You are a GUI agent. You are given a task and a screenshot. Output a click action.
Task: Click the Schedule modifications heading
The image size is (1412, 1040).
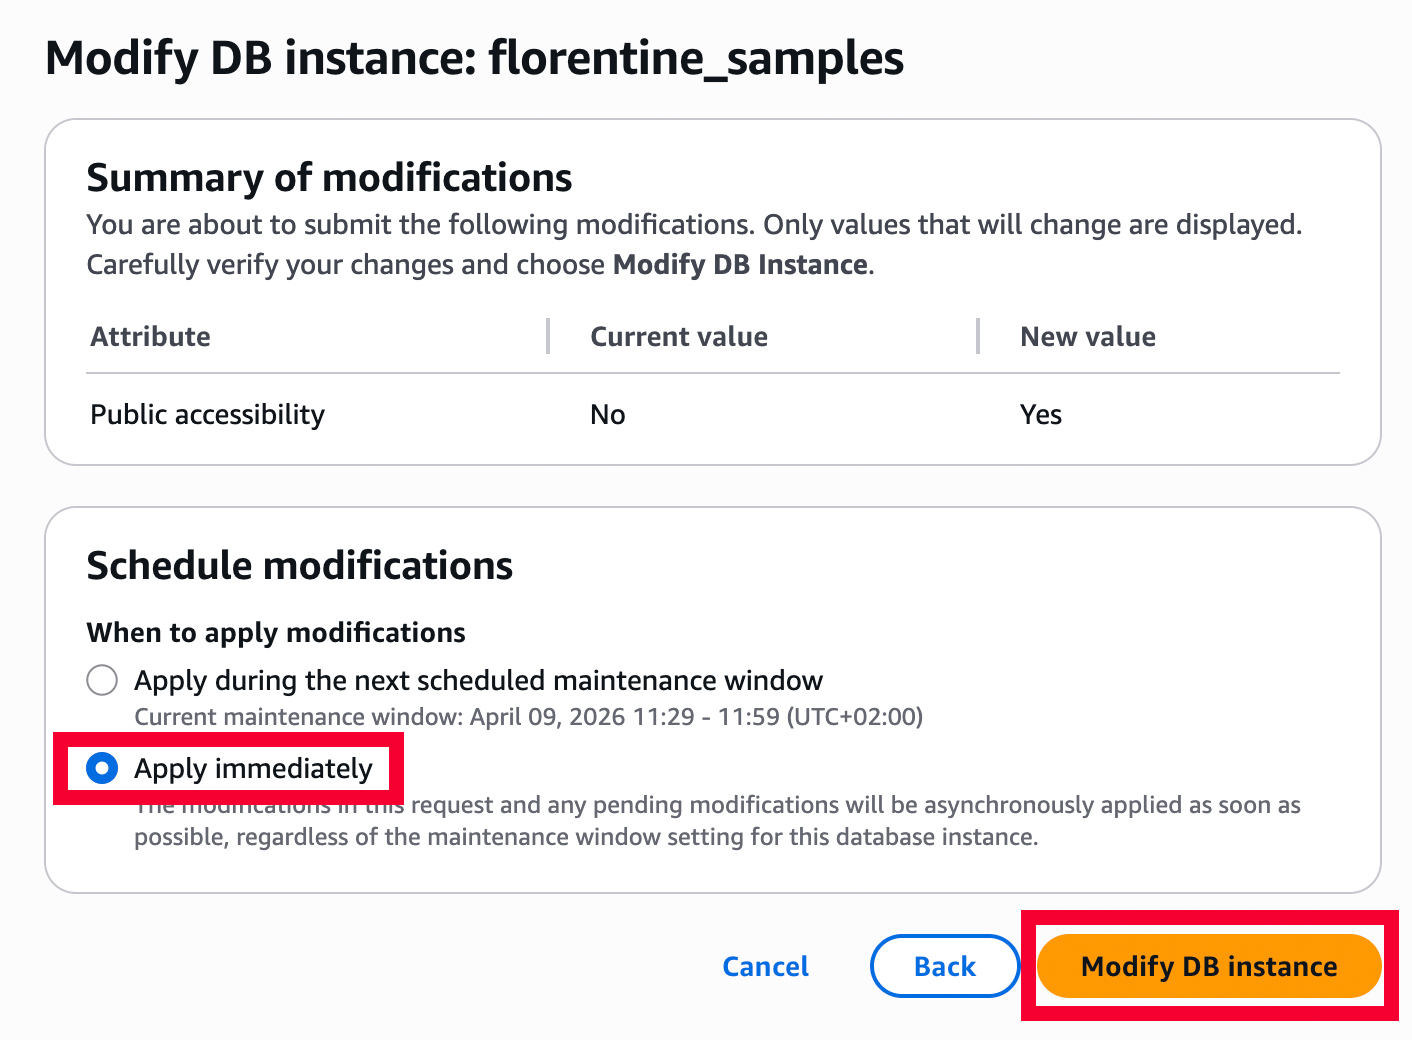click(x=300, y=566)
